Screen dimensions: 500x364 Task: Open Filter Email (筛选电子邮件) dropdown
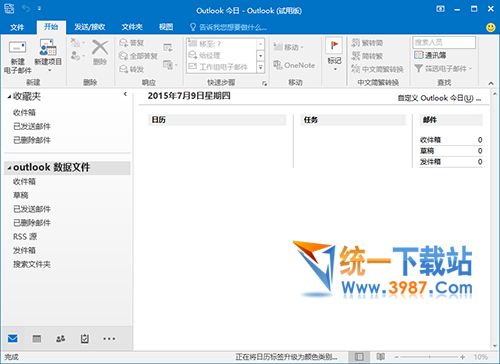443,69
